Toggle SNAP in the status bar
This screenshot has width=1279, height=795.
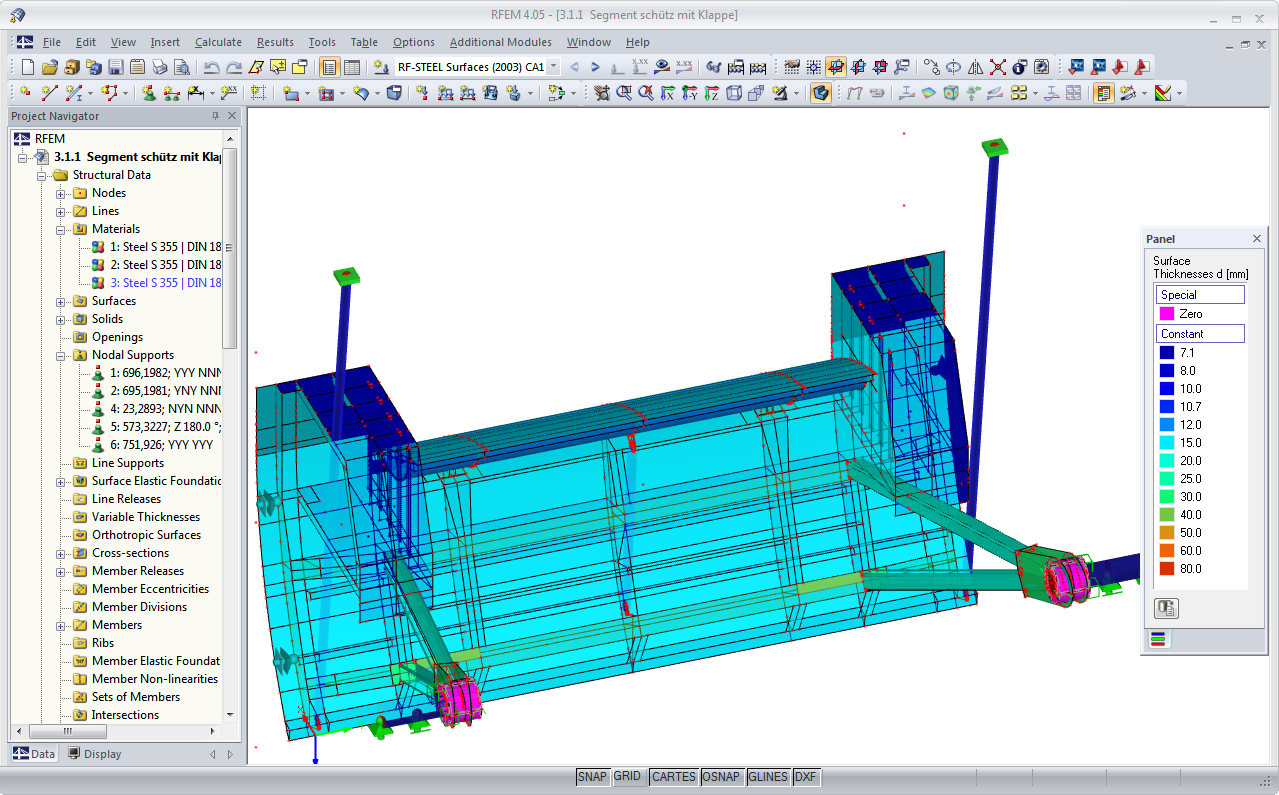click(x=591, y=776)
